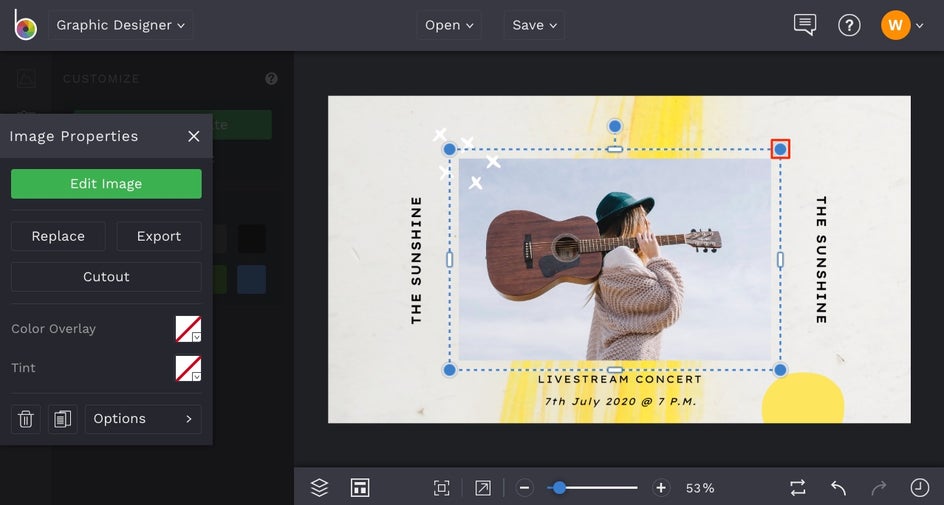Undo with the undo arrow
This screenshot has width=944, height=505.
[x=838, y=488]
